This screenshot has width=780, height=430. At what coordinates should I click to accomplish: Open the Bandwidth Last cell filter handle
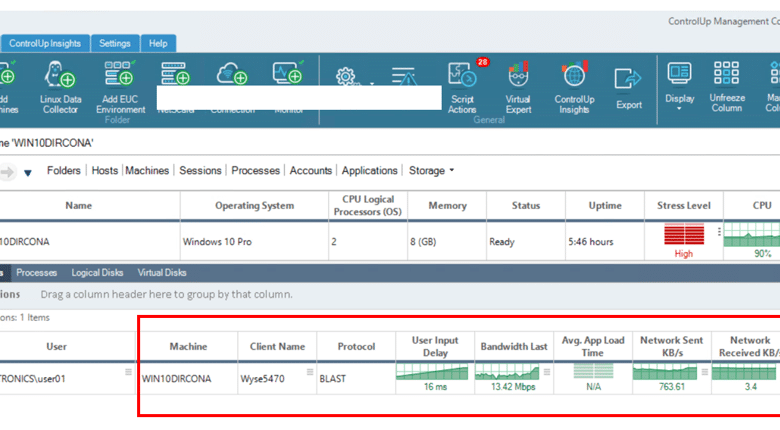[x=547, y=372]
